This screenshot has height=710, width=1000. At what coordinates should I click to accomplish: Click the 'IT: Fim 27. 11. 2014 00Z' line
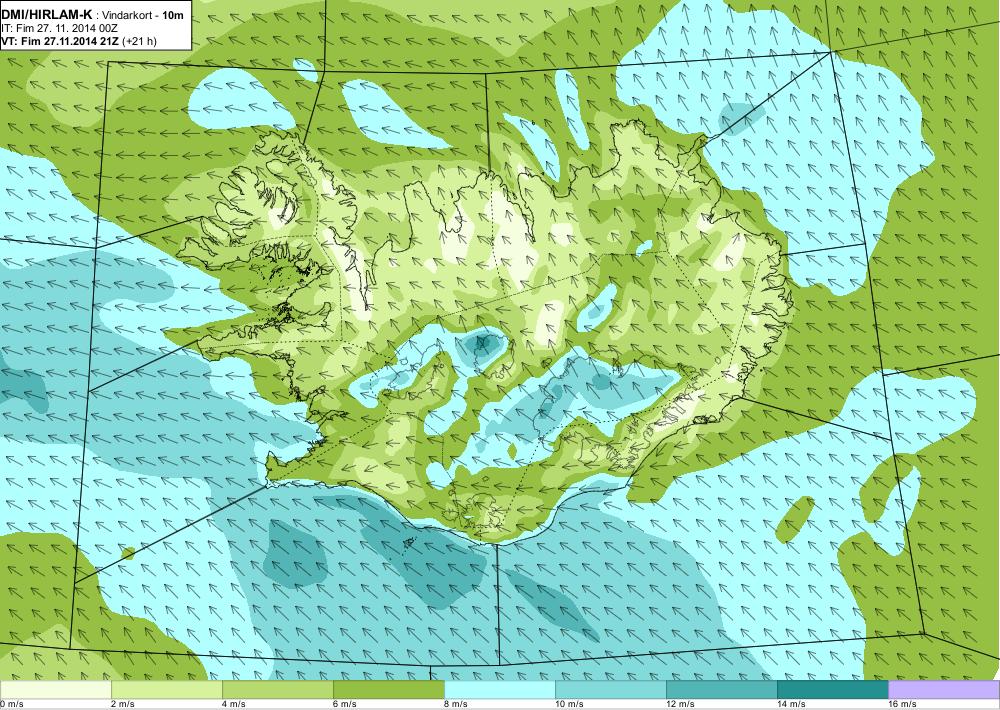pos(59,28)
